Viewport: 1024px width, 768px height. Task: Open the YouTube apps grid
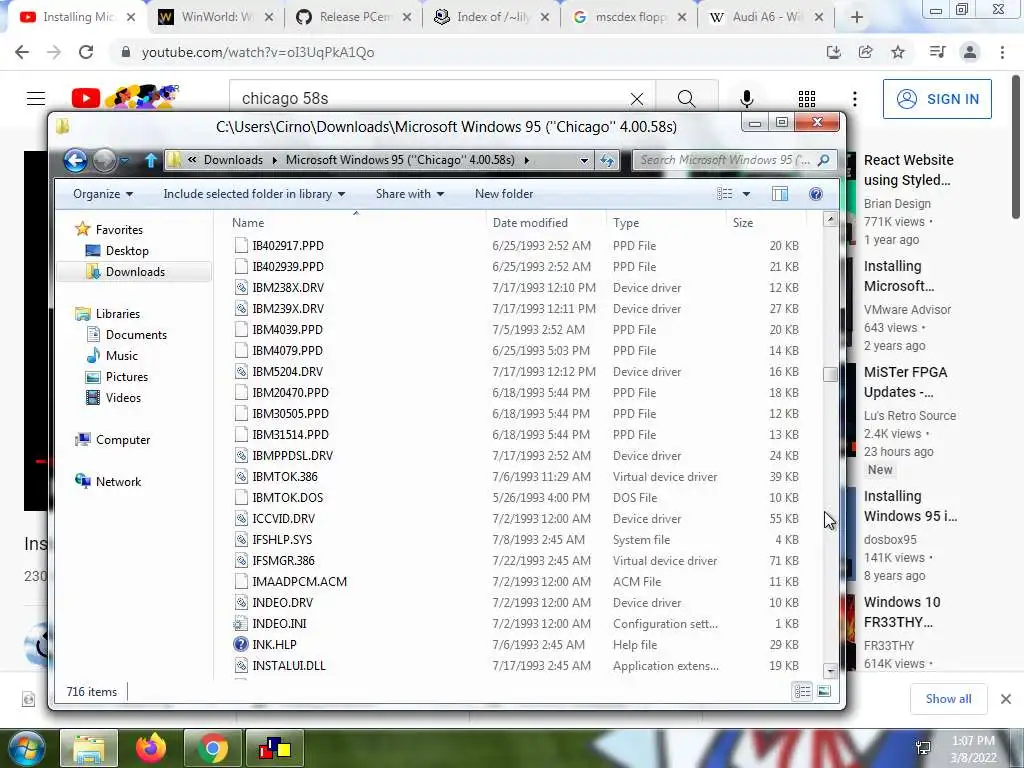pos(807,99)
